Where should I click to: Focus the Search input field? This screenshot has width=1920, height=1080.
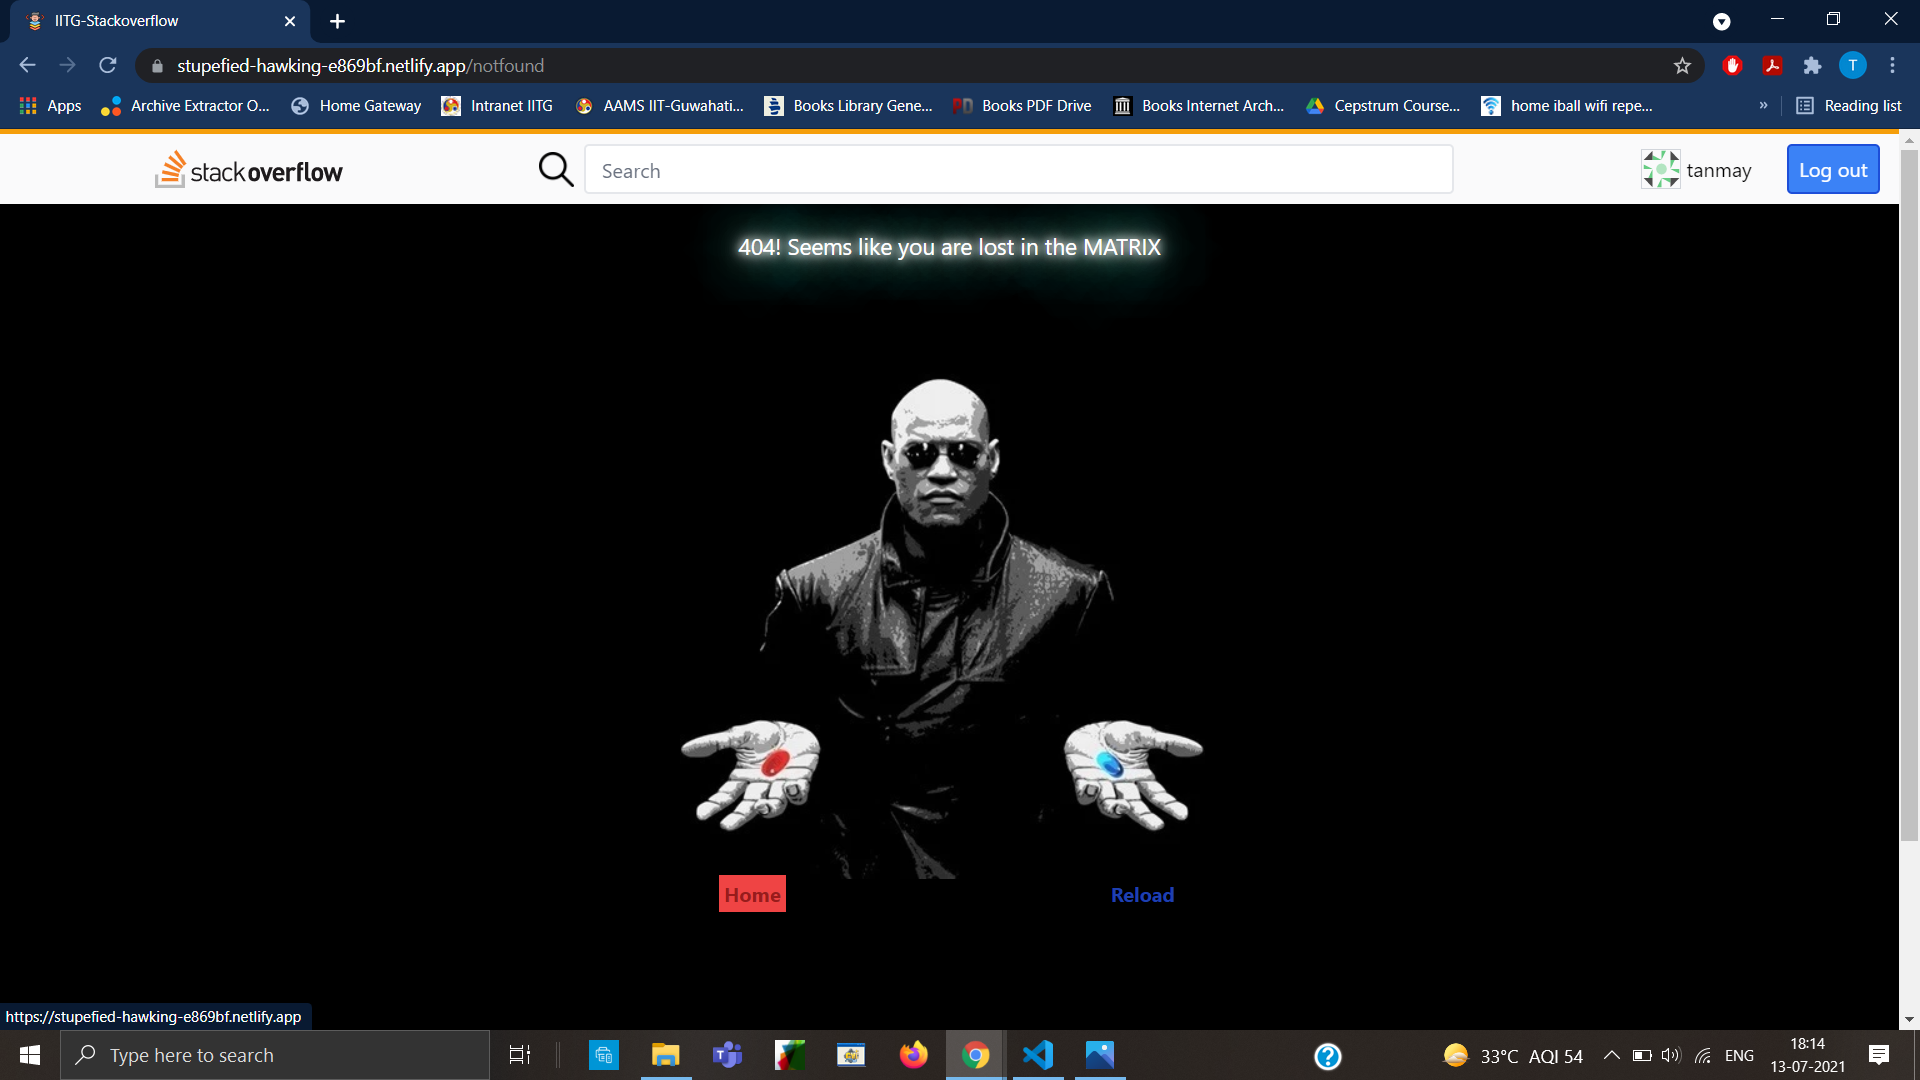(1018, 170)
